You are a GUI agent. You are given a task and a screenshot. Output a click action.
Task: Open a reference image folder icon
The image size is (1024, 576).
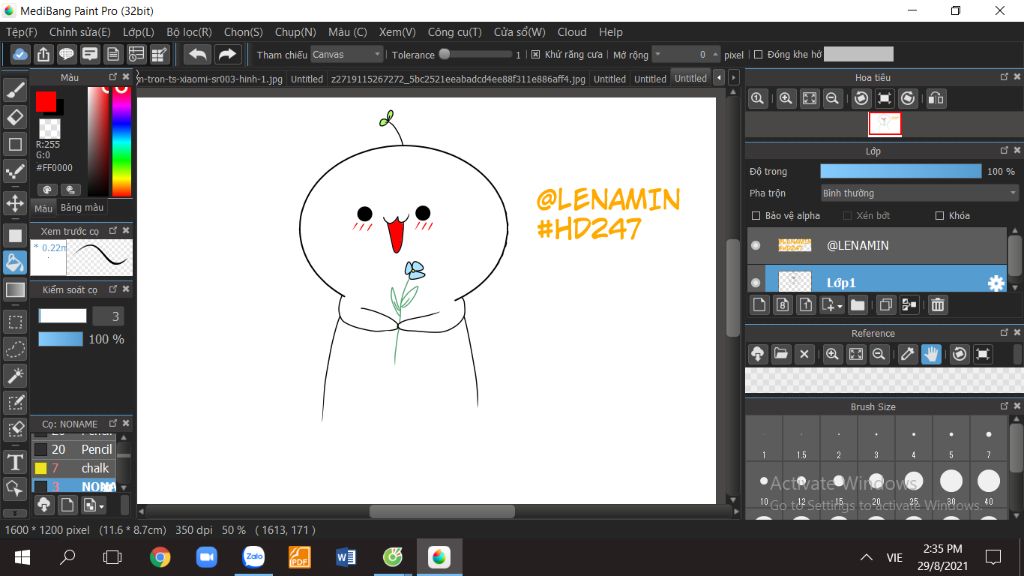pos(780,354)
